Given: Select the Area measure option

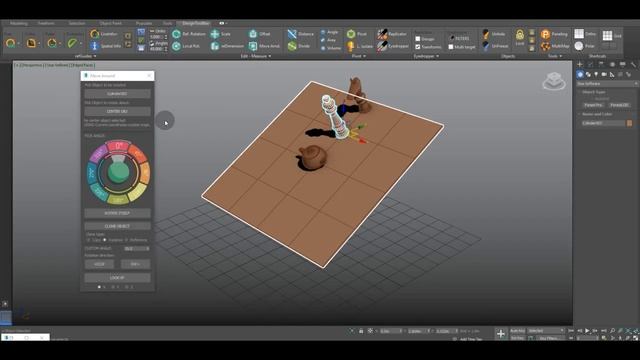Looking at the screenshot, I should point(329,40).
